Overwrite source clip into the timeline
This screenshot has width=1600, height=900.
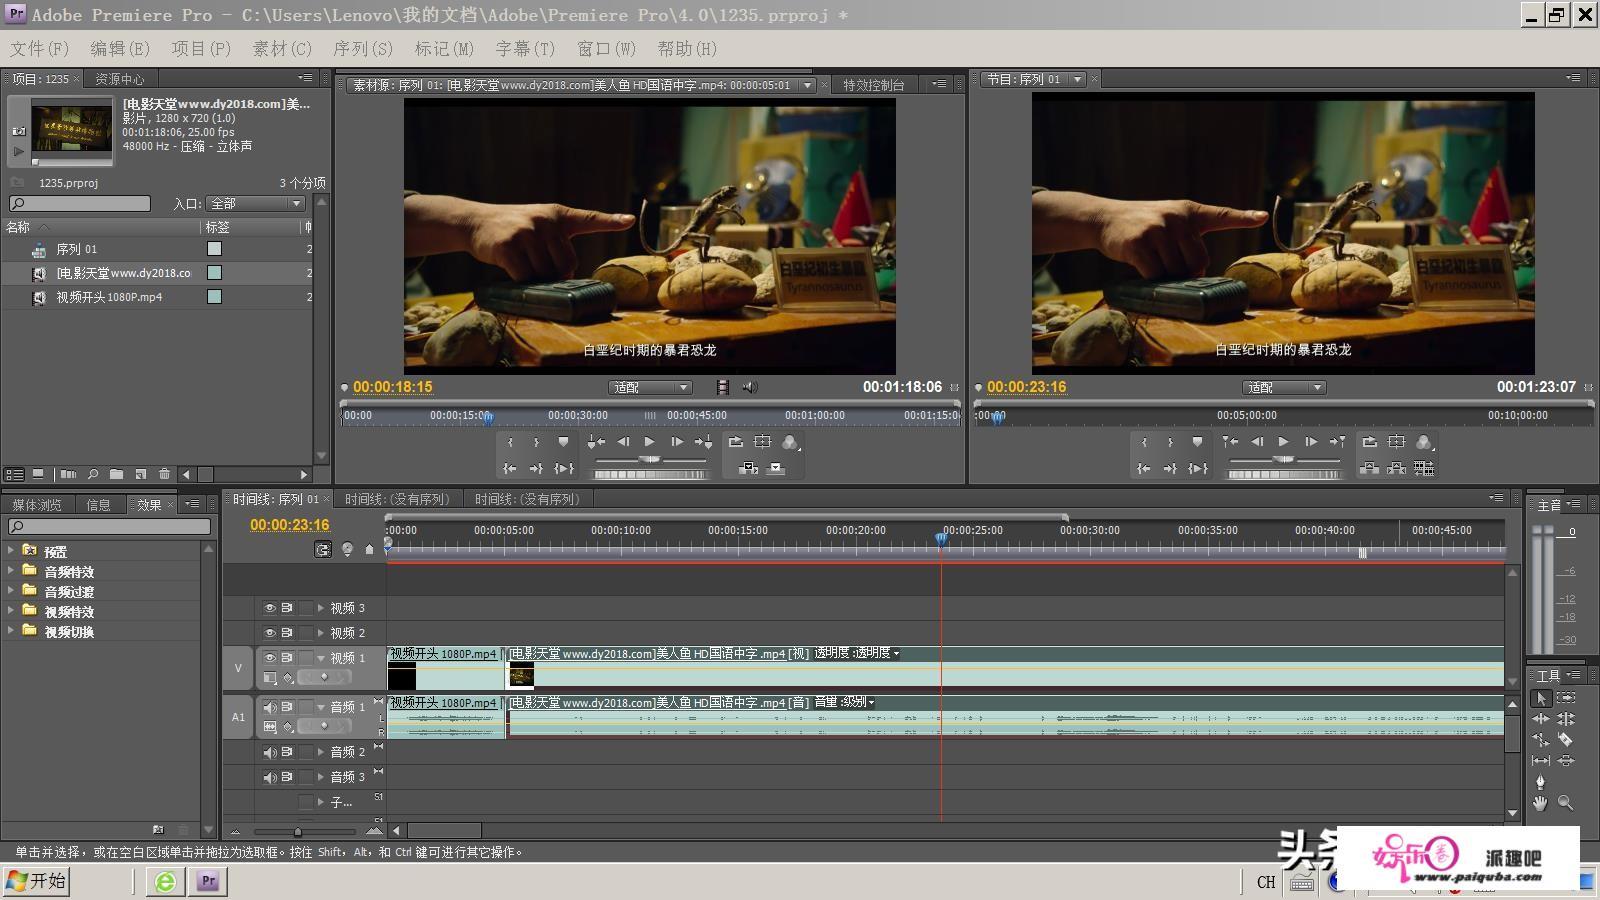click(776, 468)
